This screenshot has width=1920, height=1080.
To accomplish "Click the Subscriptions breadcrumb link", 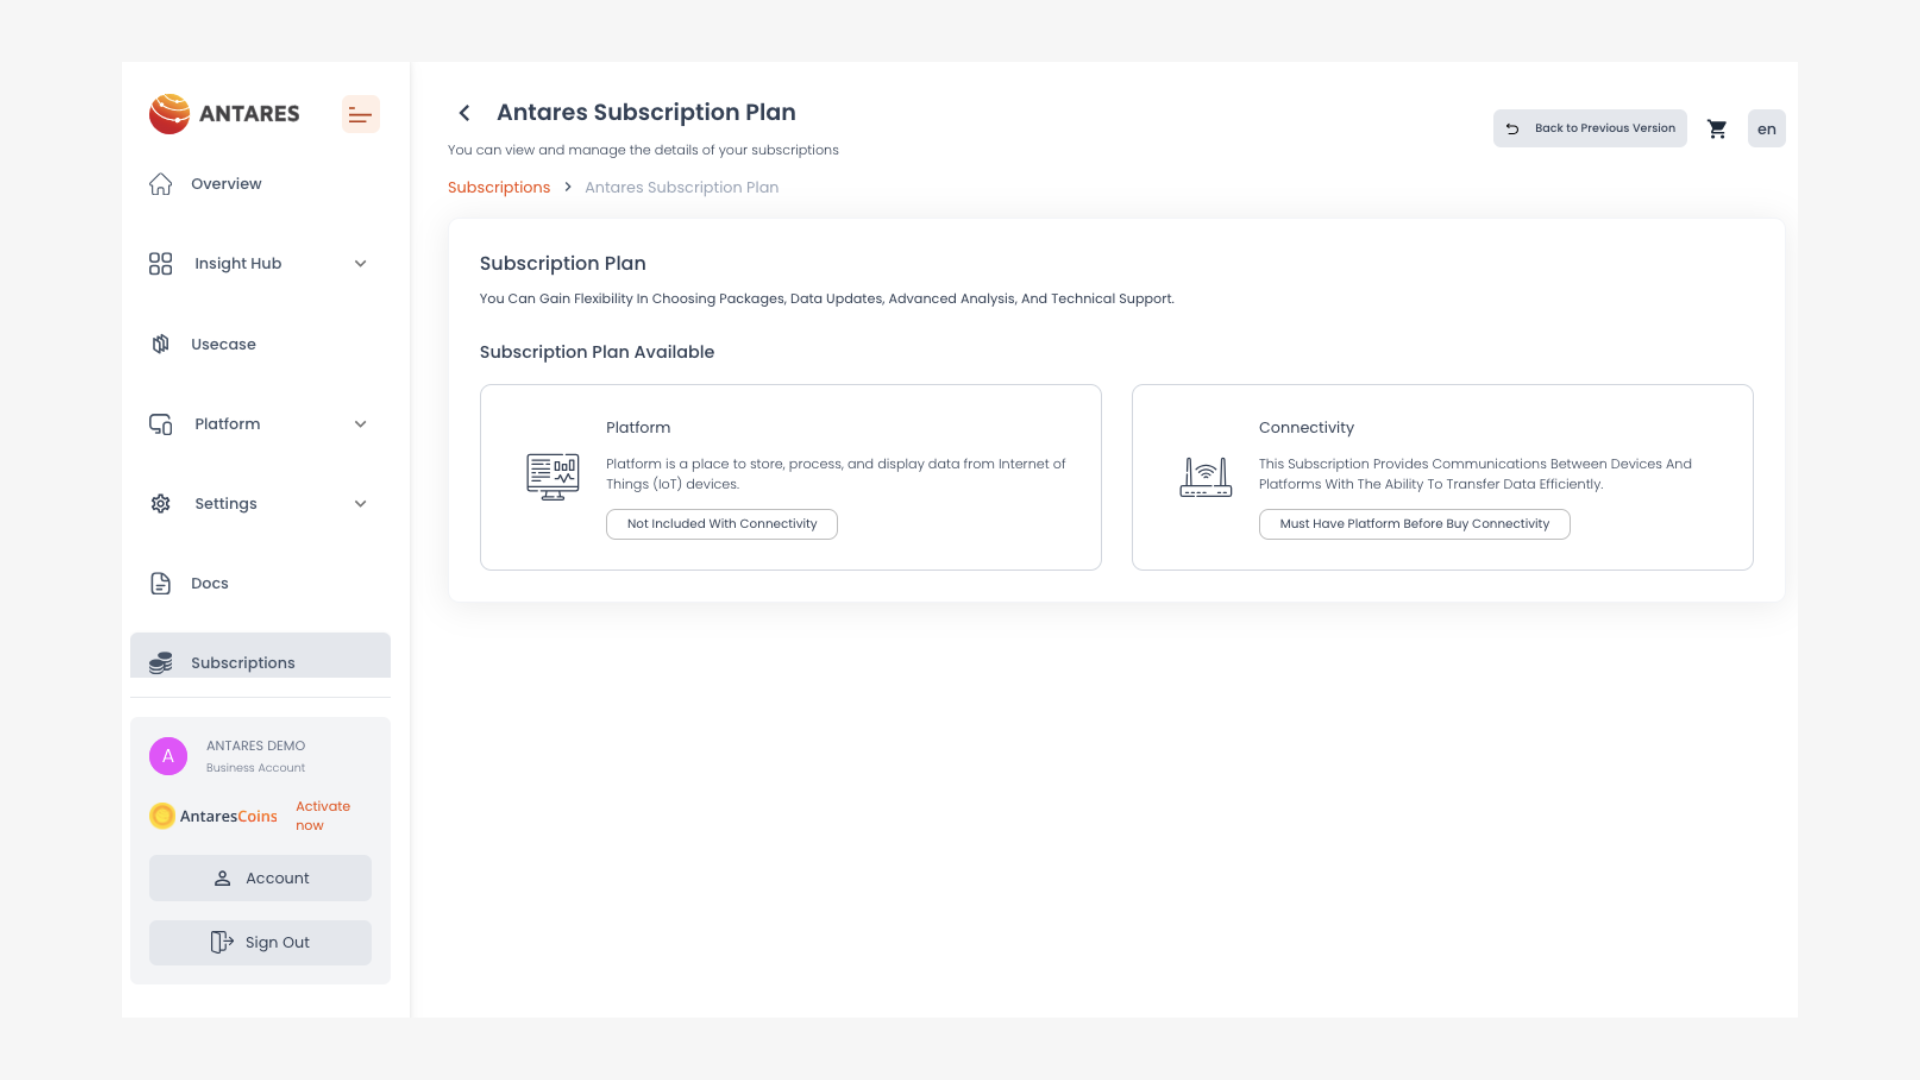I will [498, 187].
